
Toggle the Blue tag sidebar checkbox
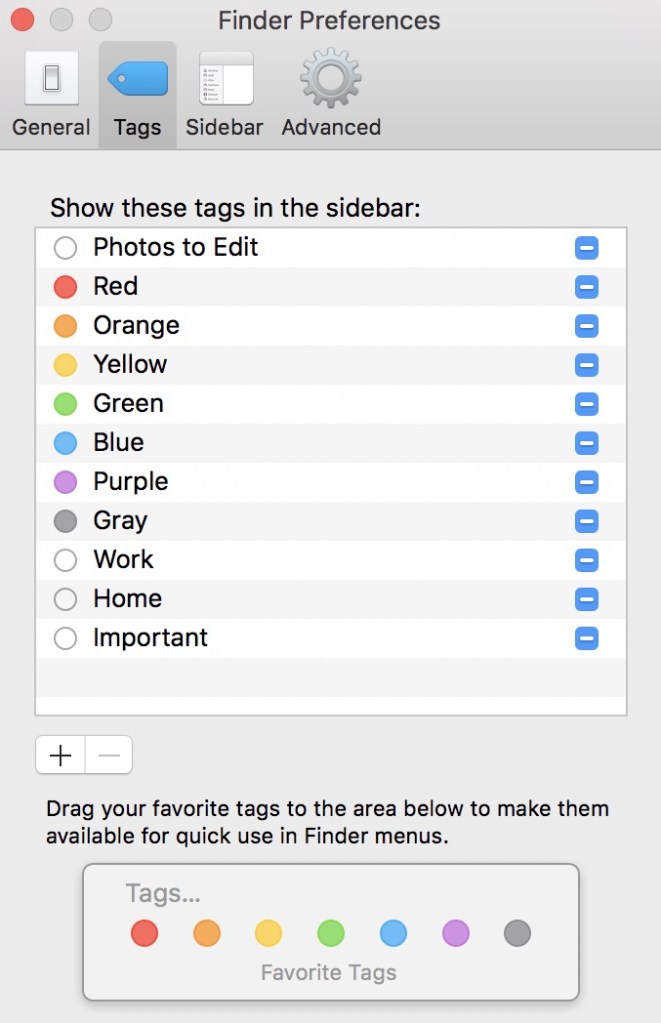pyautogui.click(x=587, y=443)
